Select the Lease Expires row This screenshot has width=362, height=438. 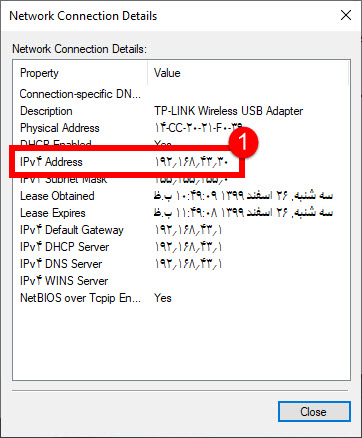[181, 213]
